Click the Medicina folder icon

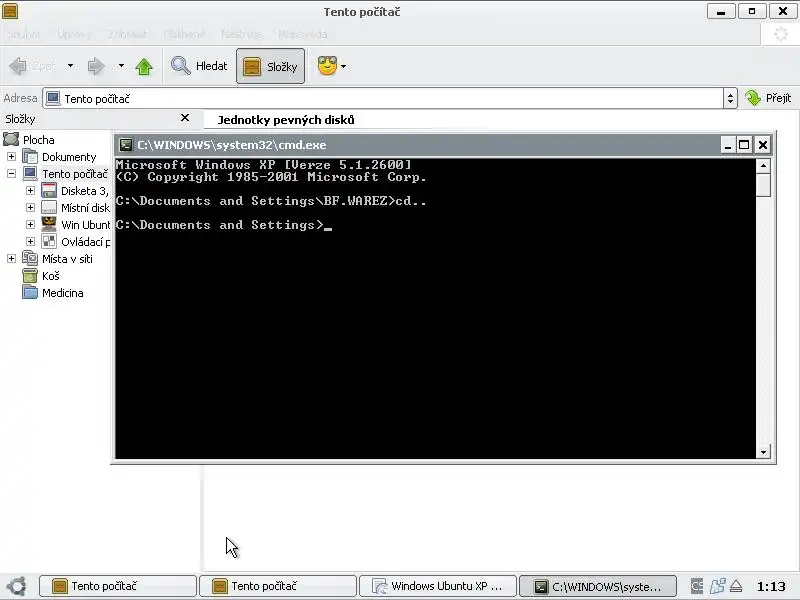pyautogui.click(x=30, y=292)
